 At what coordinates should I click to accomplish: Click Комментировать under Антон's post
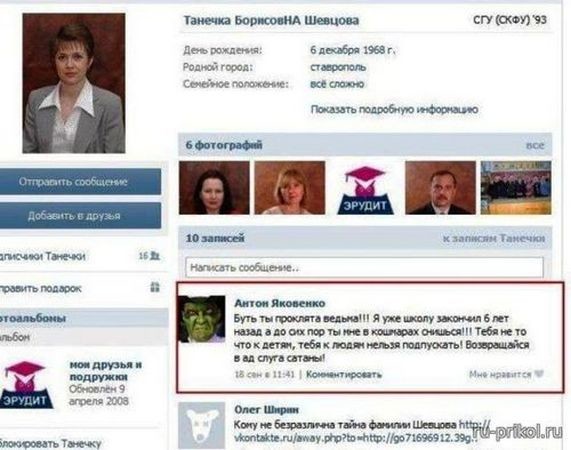point(343,374)
